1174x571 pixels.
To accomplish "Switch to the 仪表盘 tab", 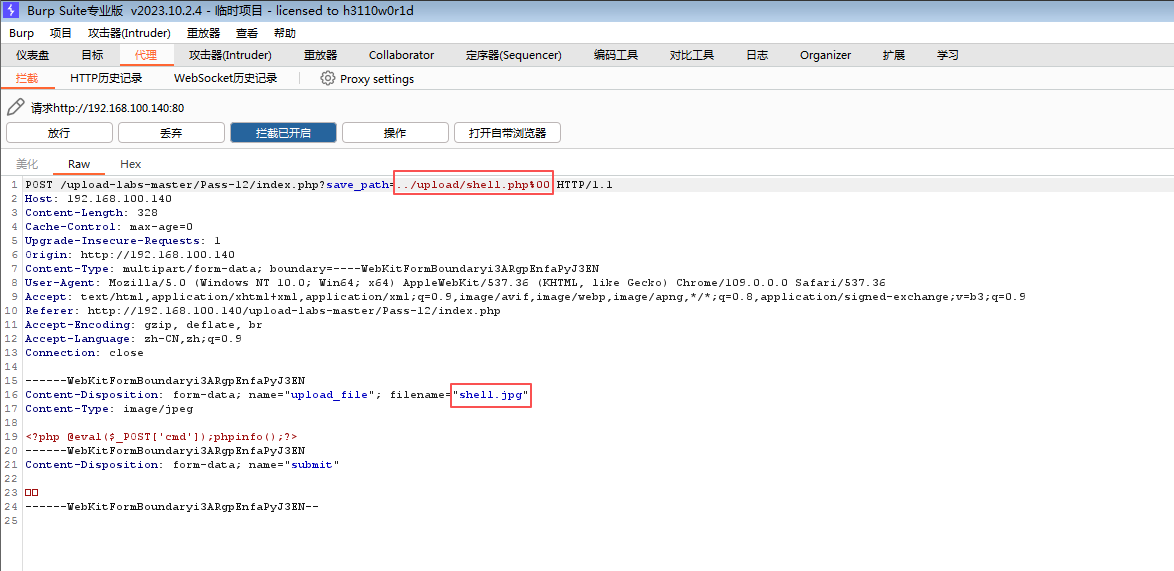I will 33,55.
